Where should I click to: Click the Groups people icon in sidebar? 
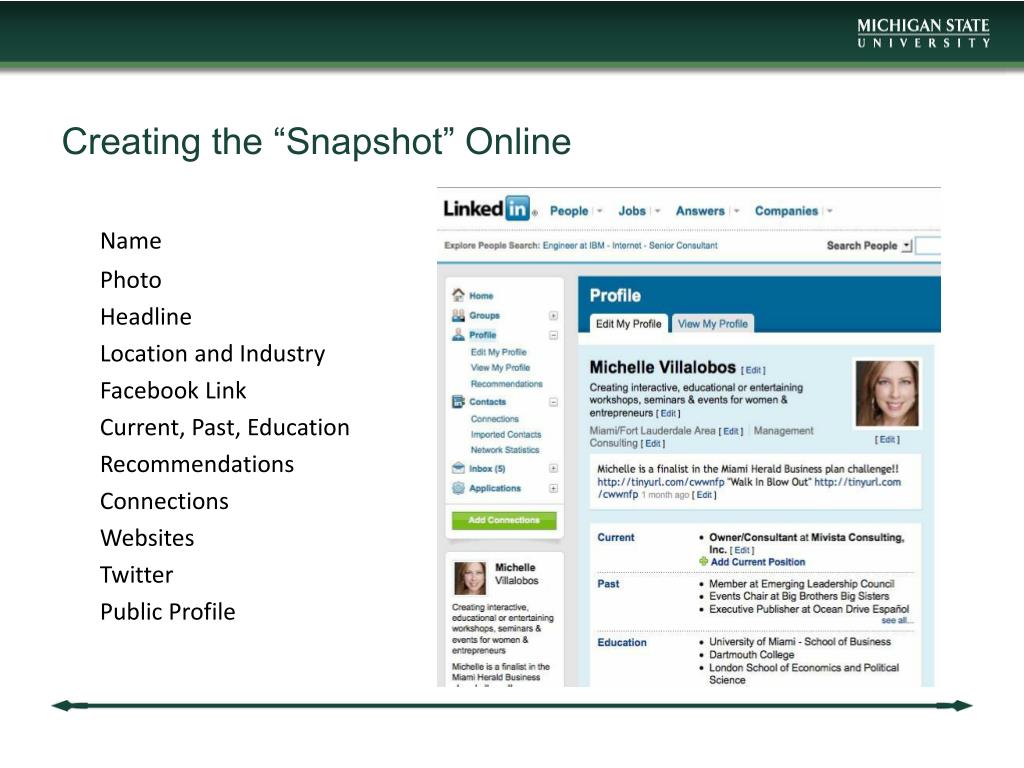click(x=458, y=315)
